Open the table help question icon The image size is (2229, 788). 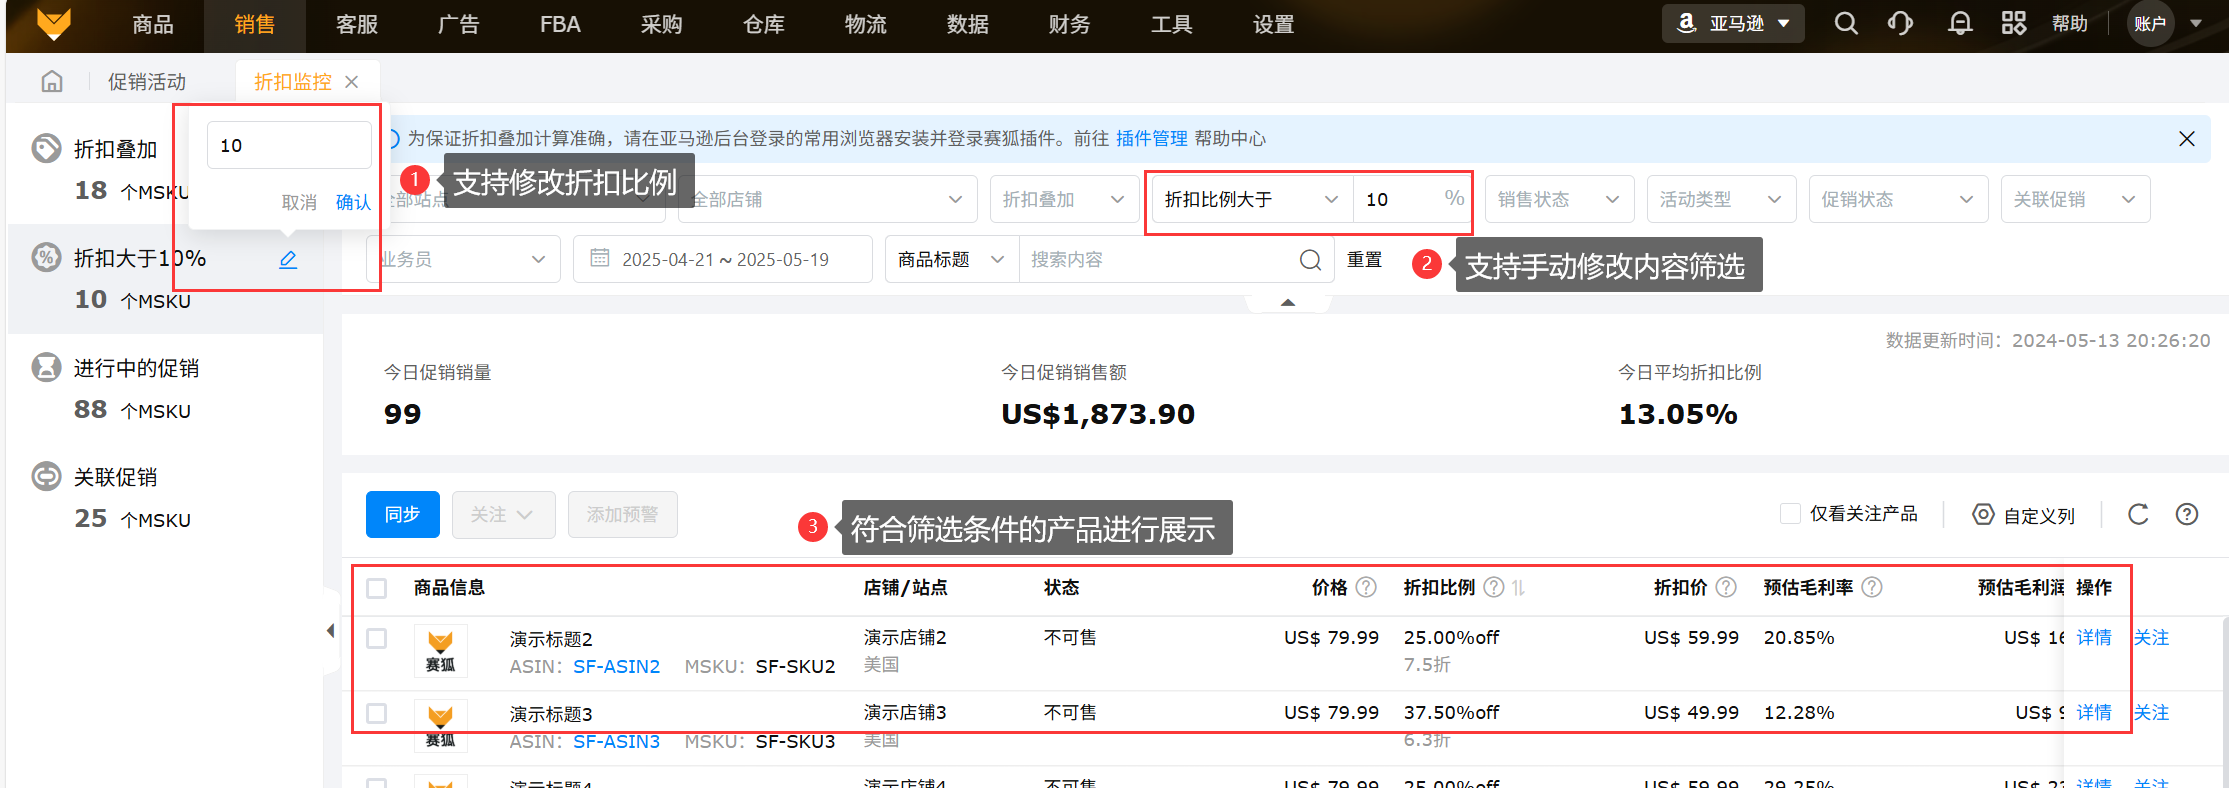(x=2187, y=514)
